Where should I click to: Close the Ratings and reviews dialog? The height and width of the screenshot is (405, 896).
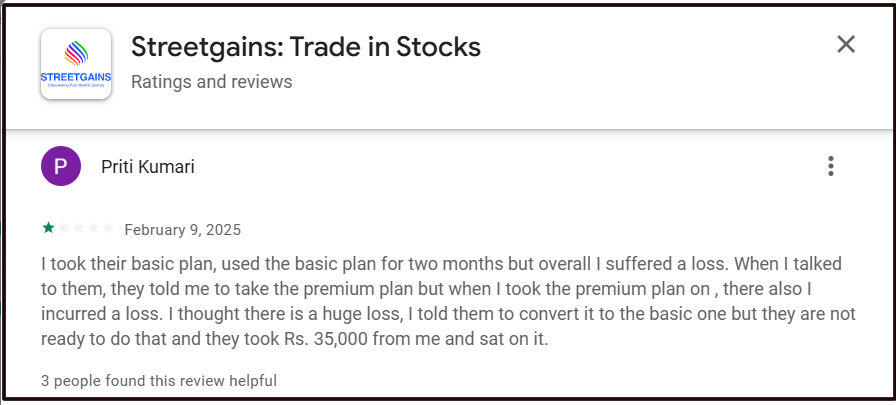pyautogui.click(x=846, y=44)
